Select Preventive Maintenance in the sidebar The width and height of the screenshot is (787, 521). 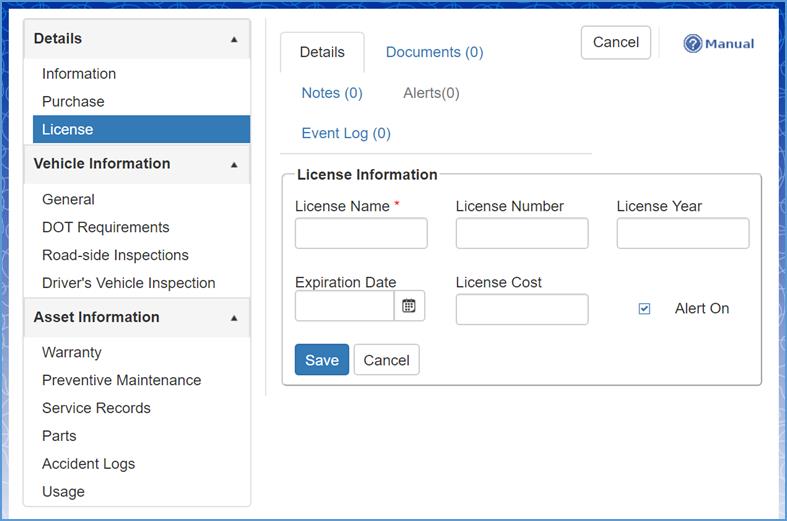point(121,380)
